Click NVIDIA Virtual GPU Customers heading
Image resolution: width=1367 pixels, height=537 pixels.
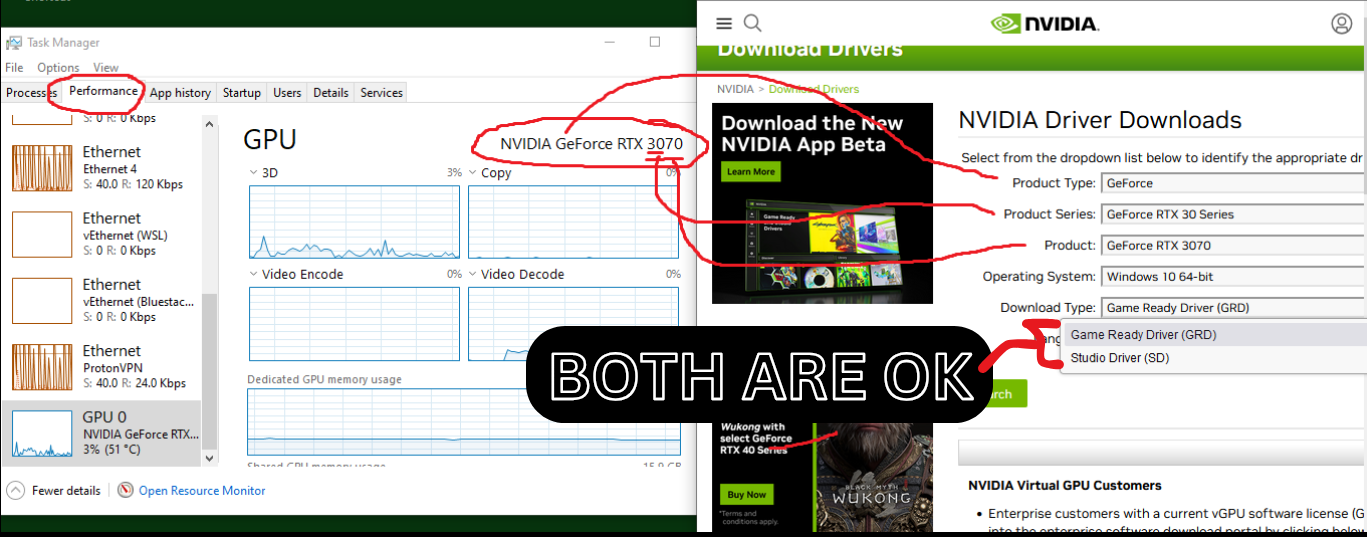(1065, 485)
